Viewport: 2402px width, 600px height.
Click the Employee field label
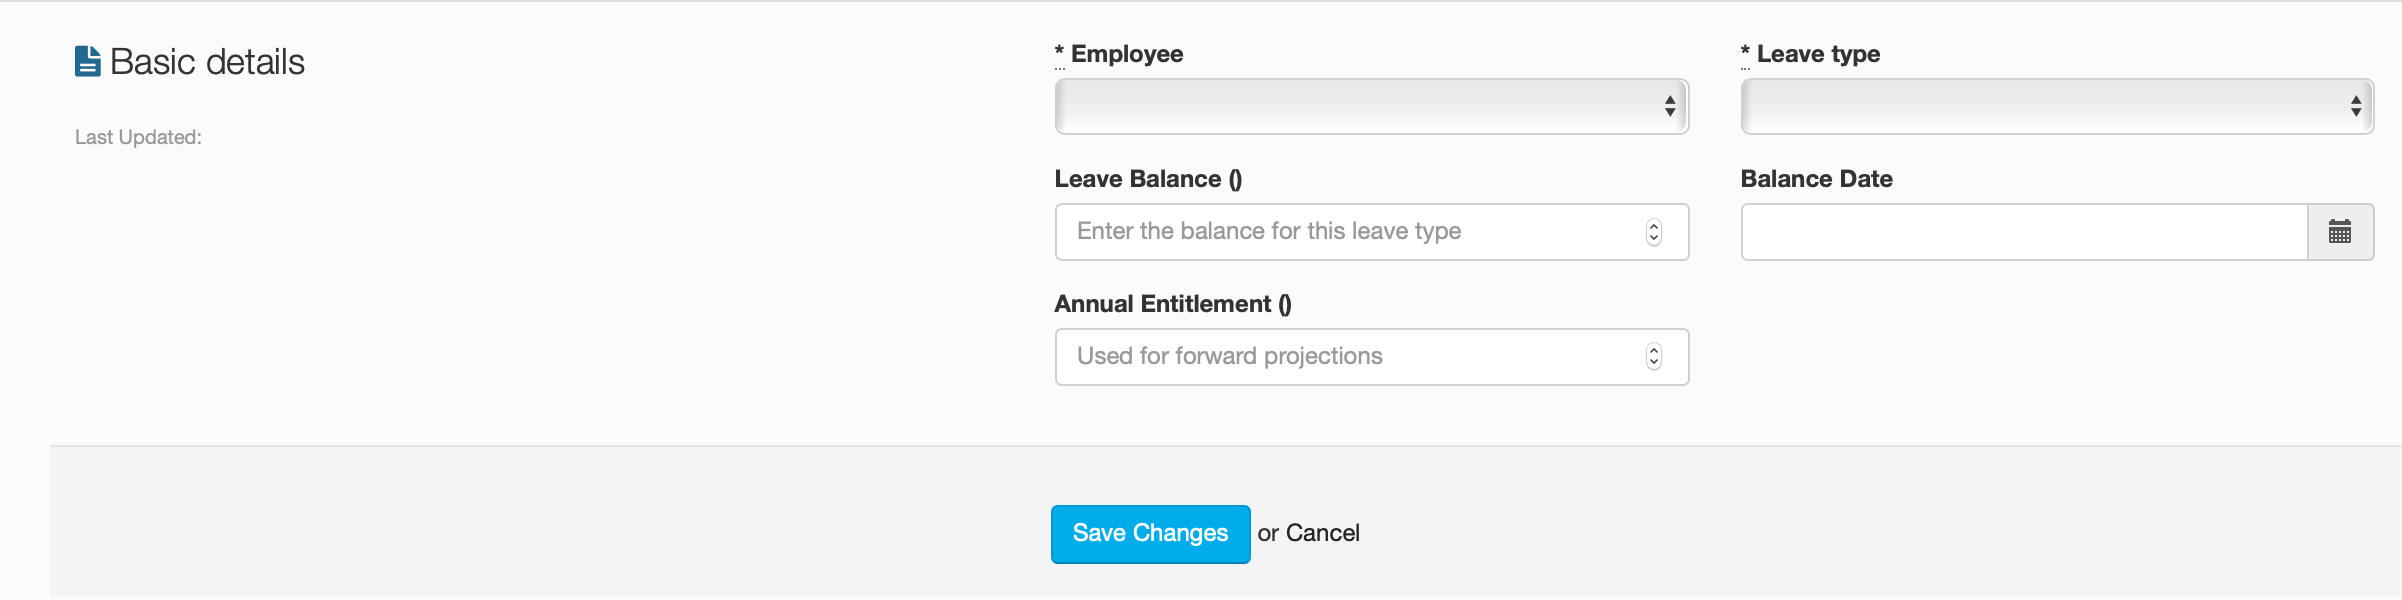(x=1126, y=54)
